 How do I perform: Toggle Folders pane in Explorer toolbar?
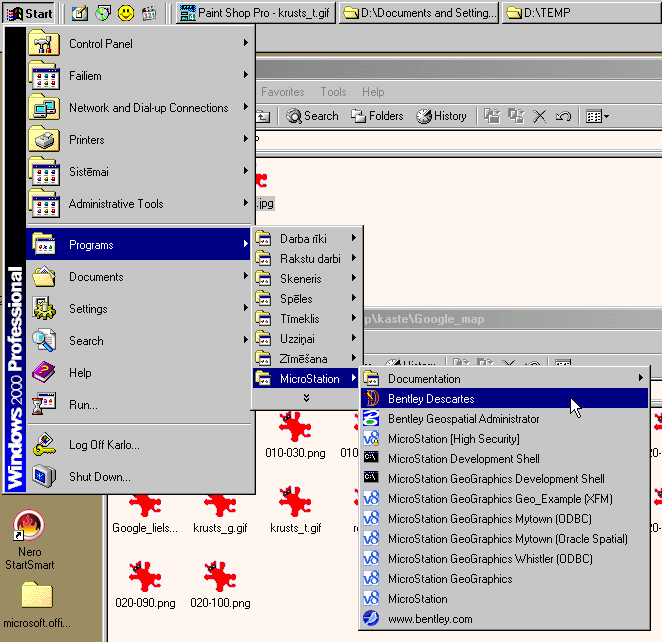(x=377, y=116)
